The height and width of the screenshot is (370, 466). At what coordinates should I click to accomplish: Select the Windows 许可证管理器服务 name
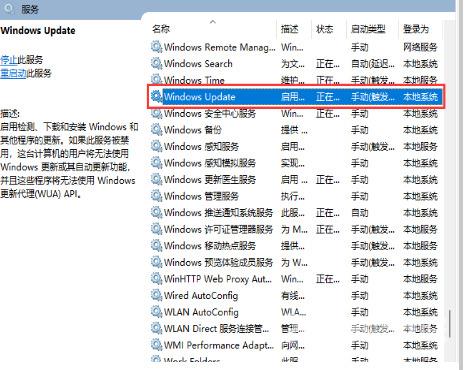click(218, 229)
